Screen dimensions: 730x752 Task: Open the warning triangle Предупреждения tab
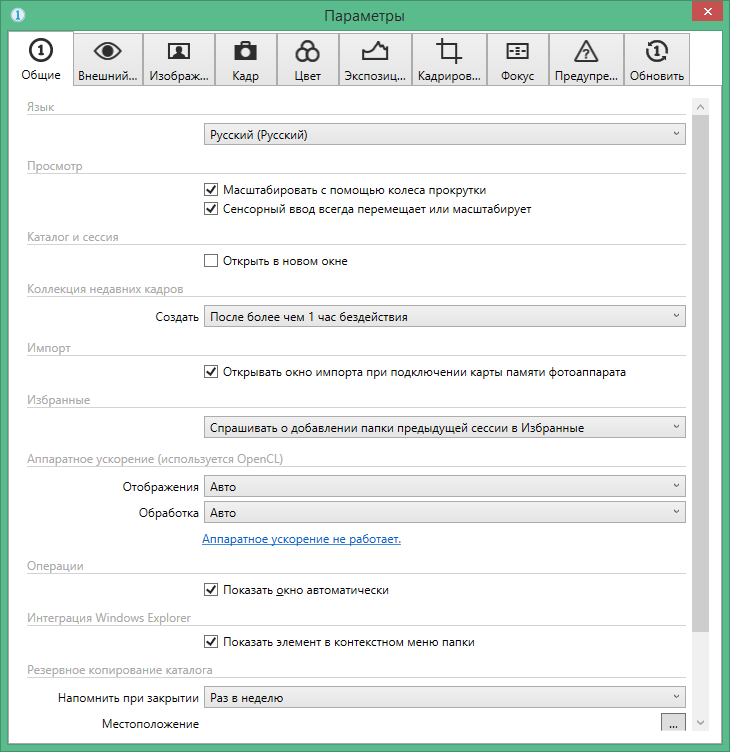586,59
